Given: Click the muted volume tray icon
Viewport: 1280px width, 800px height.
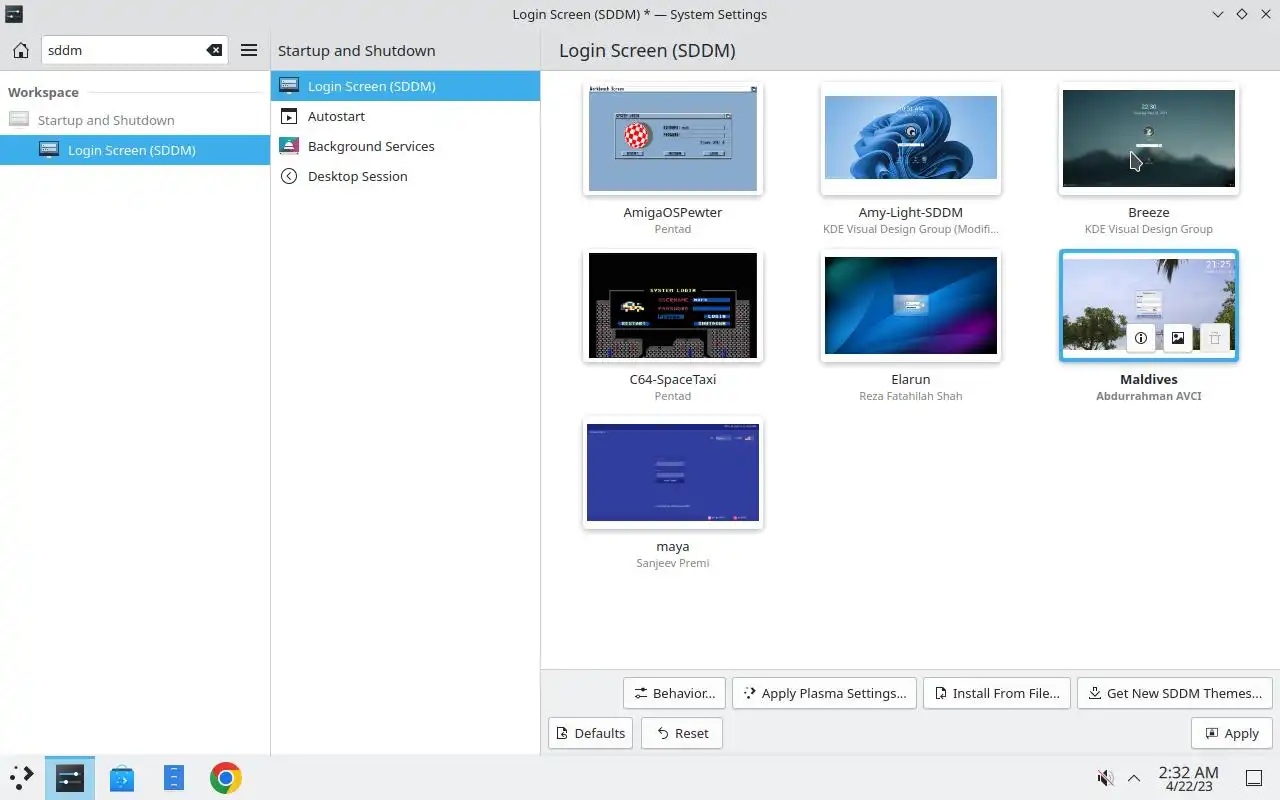Looking at the screenshot, I should (1105, 778).
